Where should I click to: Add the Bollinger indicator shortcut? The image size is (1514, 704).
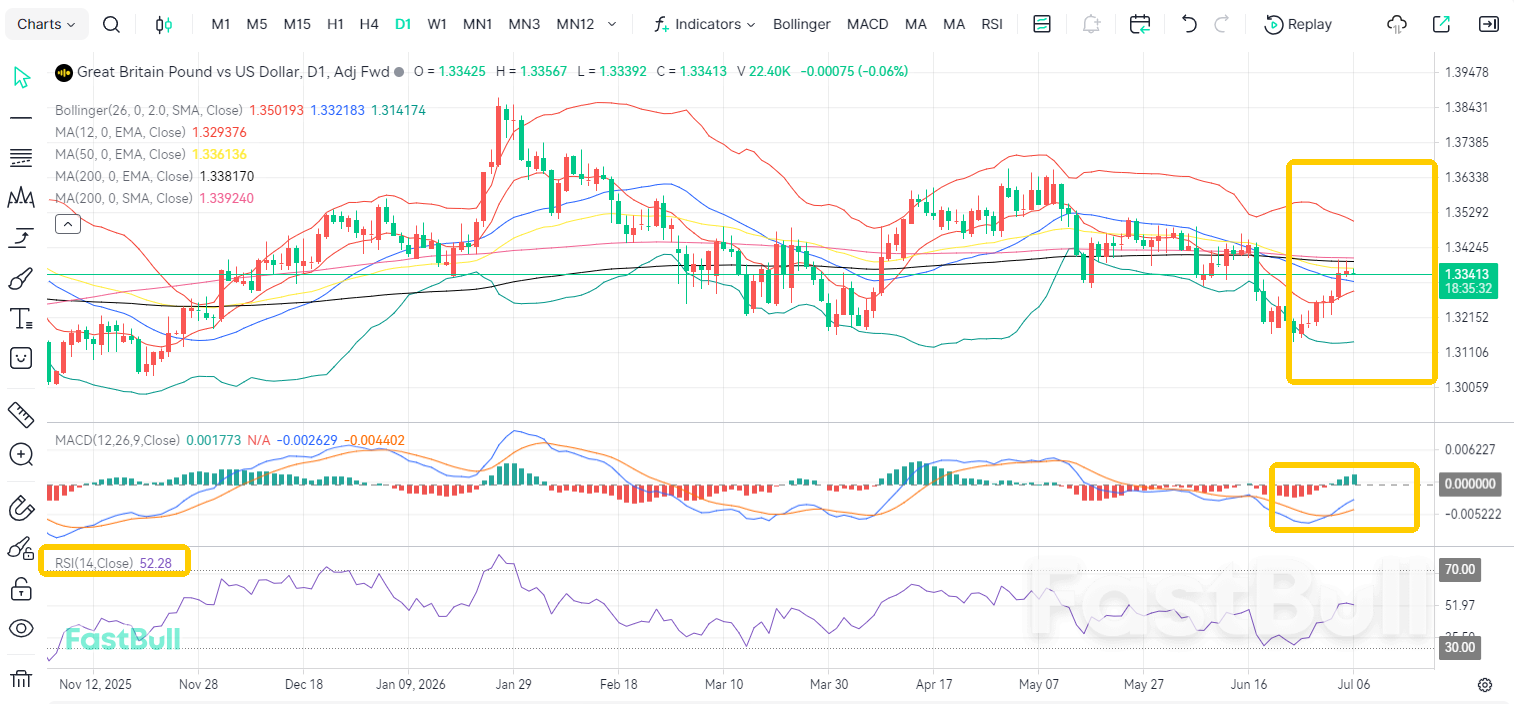pos(802,24)
